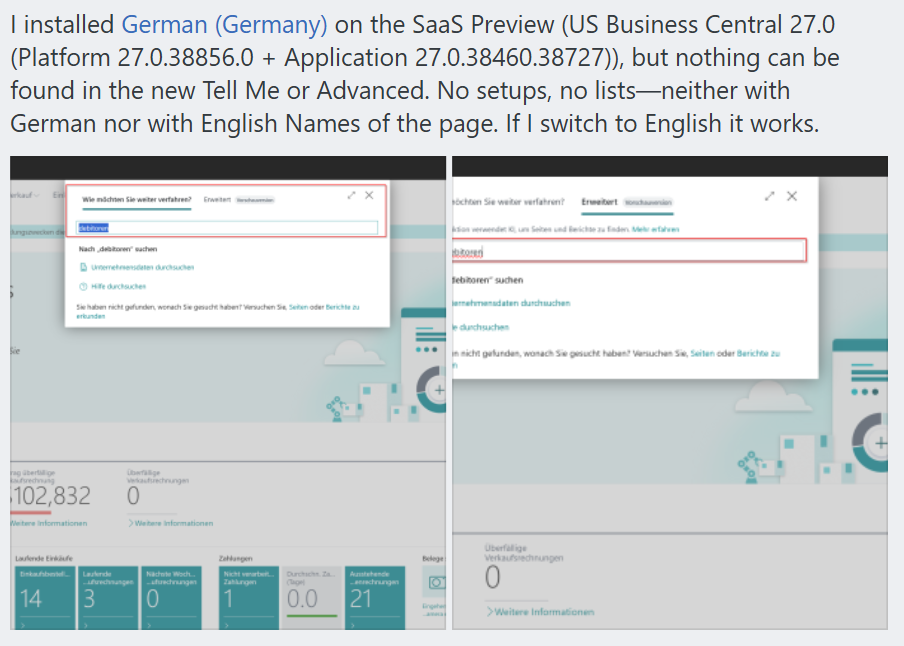Viewport: 904px width, 646px height.
Task: Open the Ausstehende tile showing 21
Action: coord(375,591)
